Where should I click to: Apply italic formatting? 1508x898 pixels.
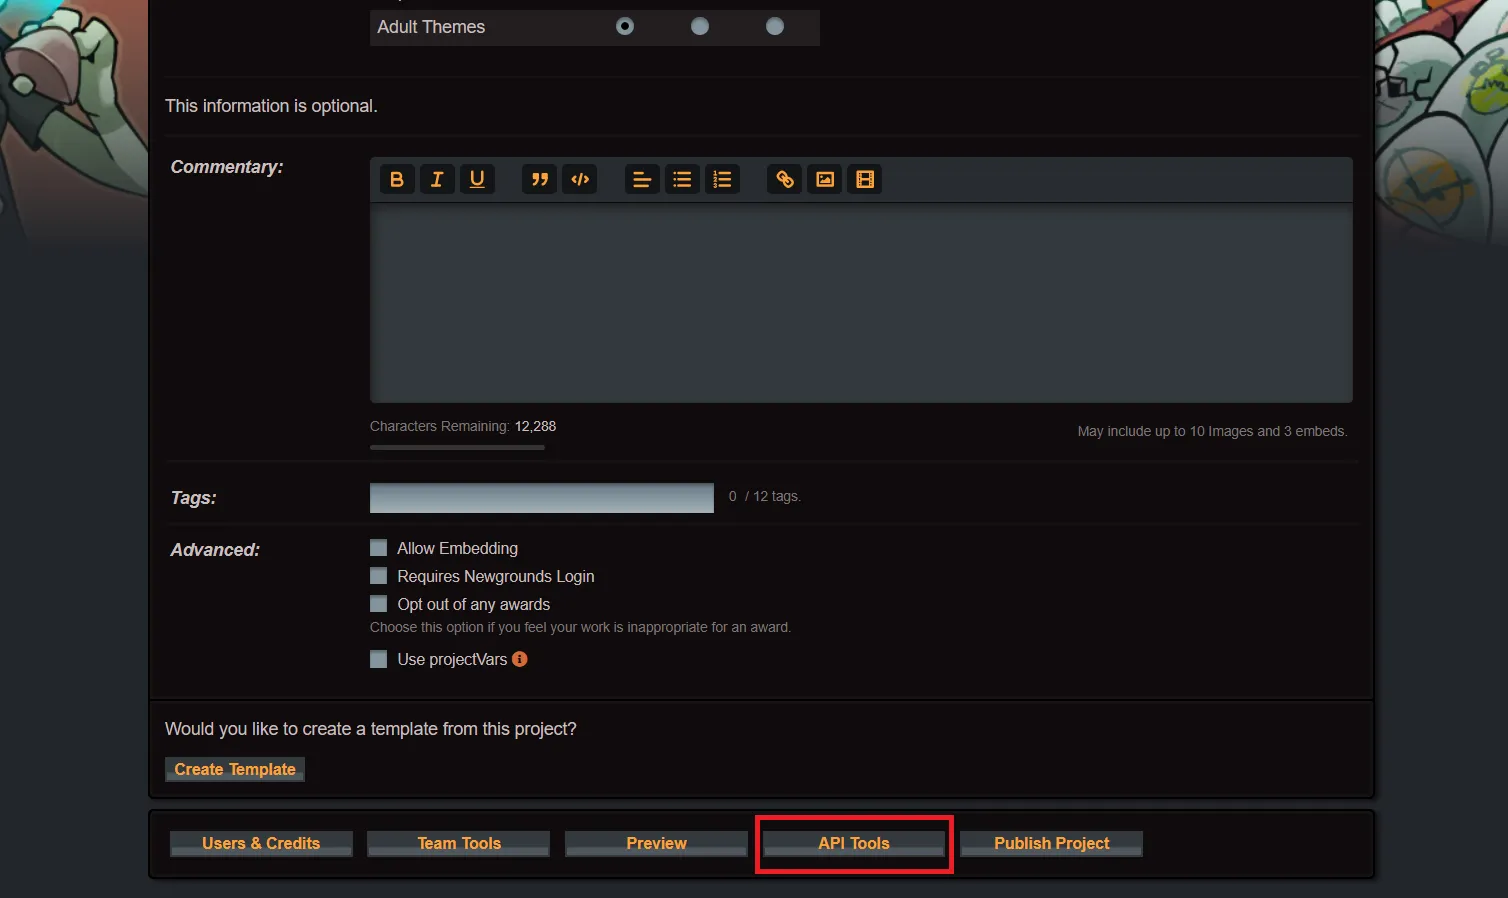pyautogui.click(x=437, y=179)
